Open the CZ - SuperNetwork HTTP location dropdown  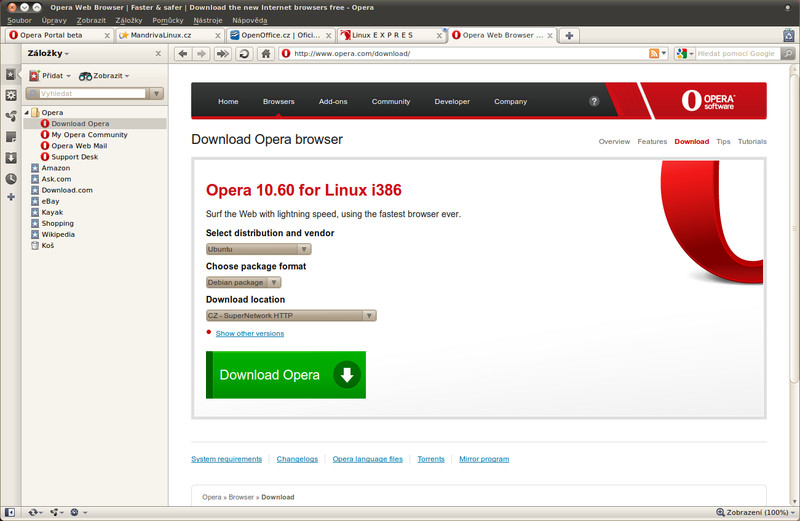coord(291,315)
